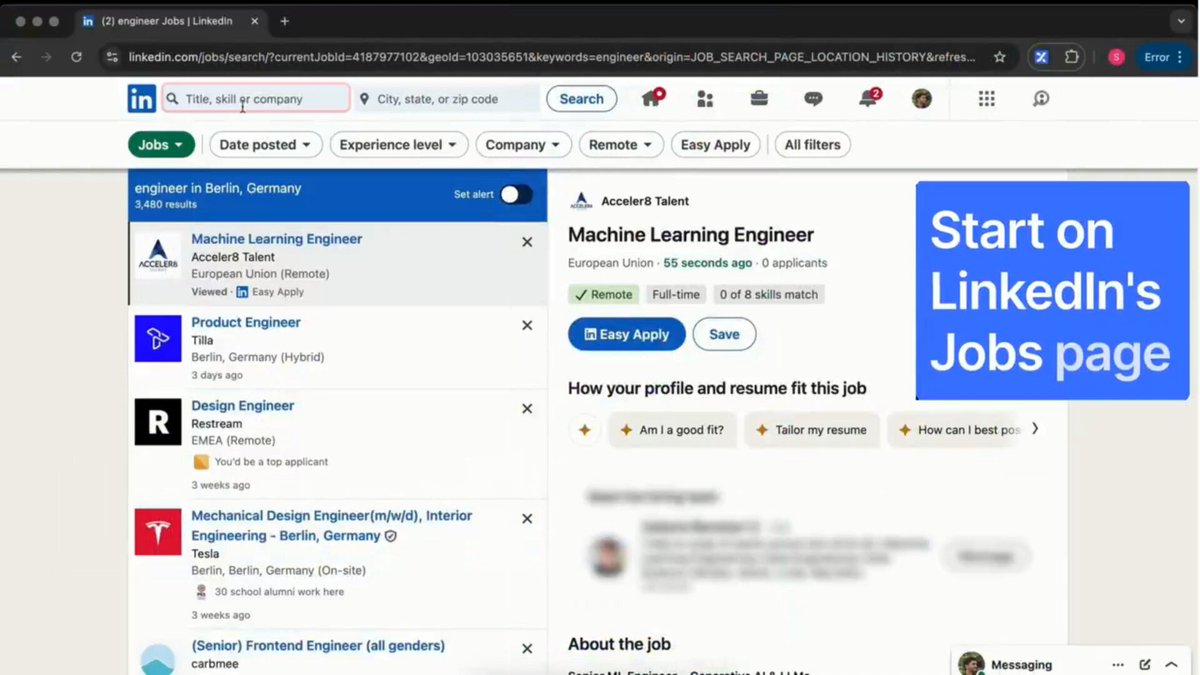Open the browser extensions puzzle icon
Viewport: 1200px width, 675px height.
coord(1072,57)
